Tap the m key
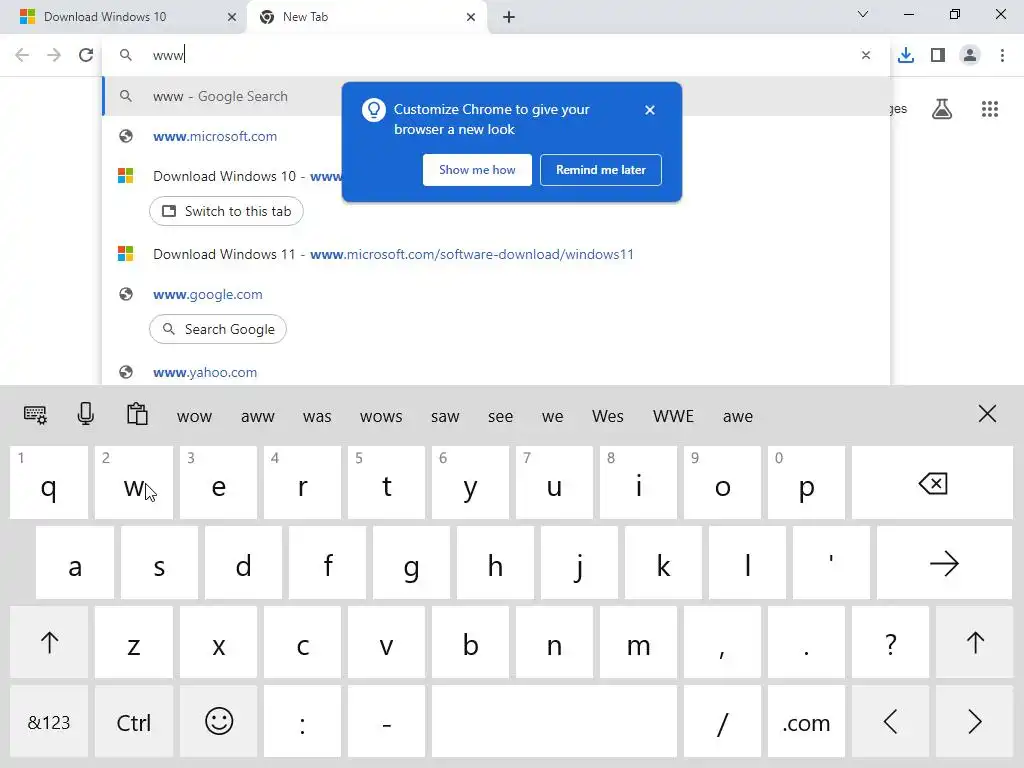Image resolution: width=1024 pixels, height=768 pixels. tap(638, 643)
